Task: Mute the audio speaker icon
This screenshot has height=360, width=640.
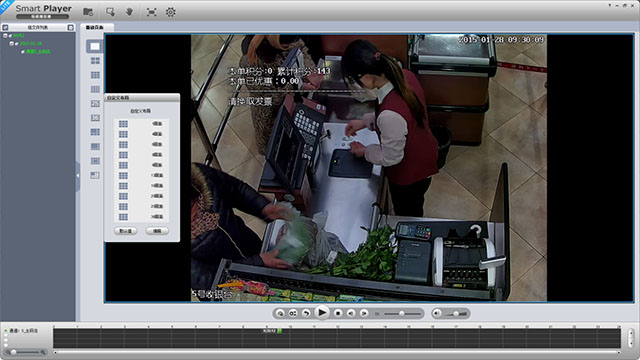Action: point(437,313)
